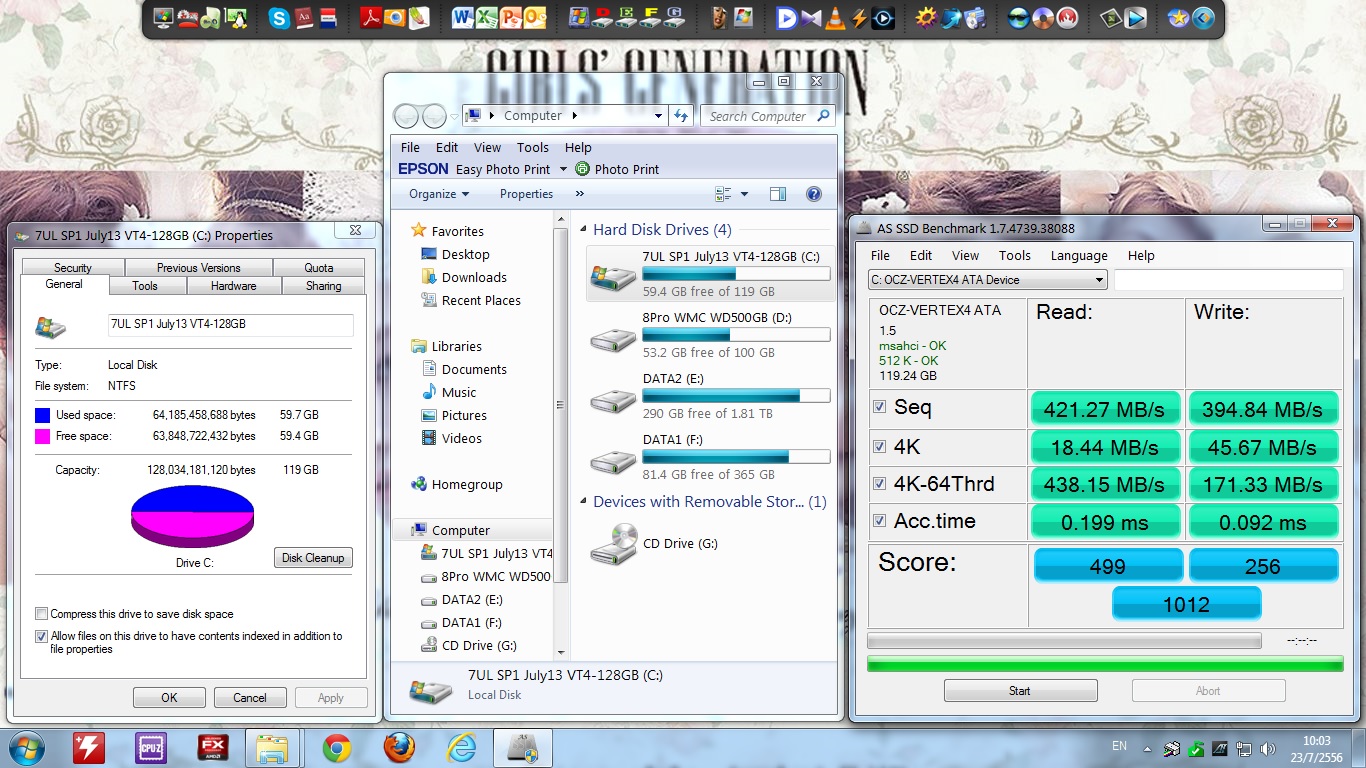Click the volume speaker tray icon
1366x768 pixels.
[x=1269, y=748]
